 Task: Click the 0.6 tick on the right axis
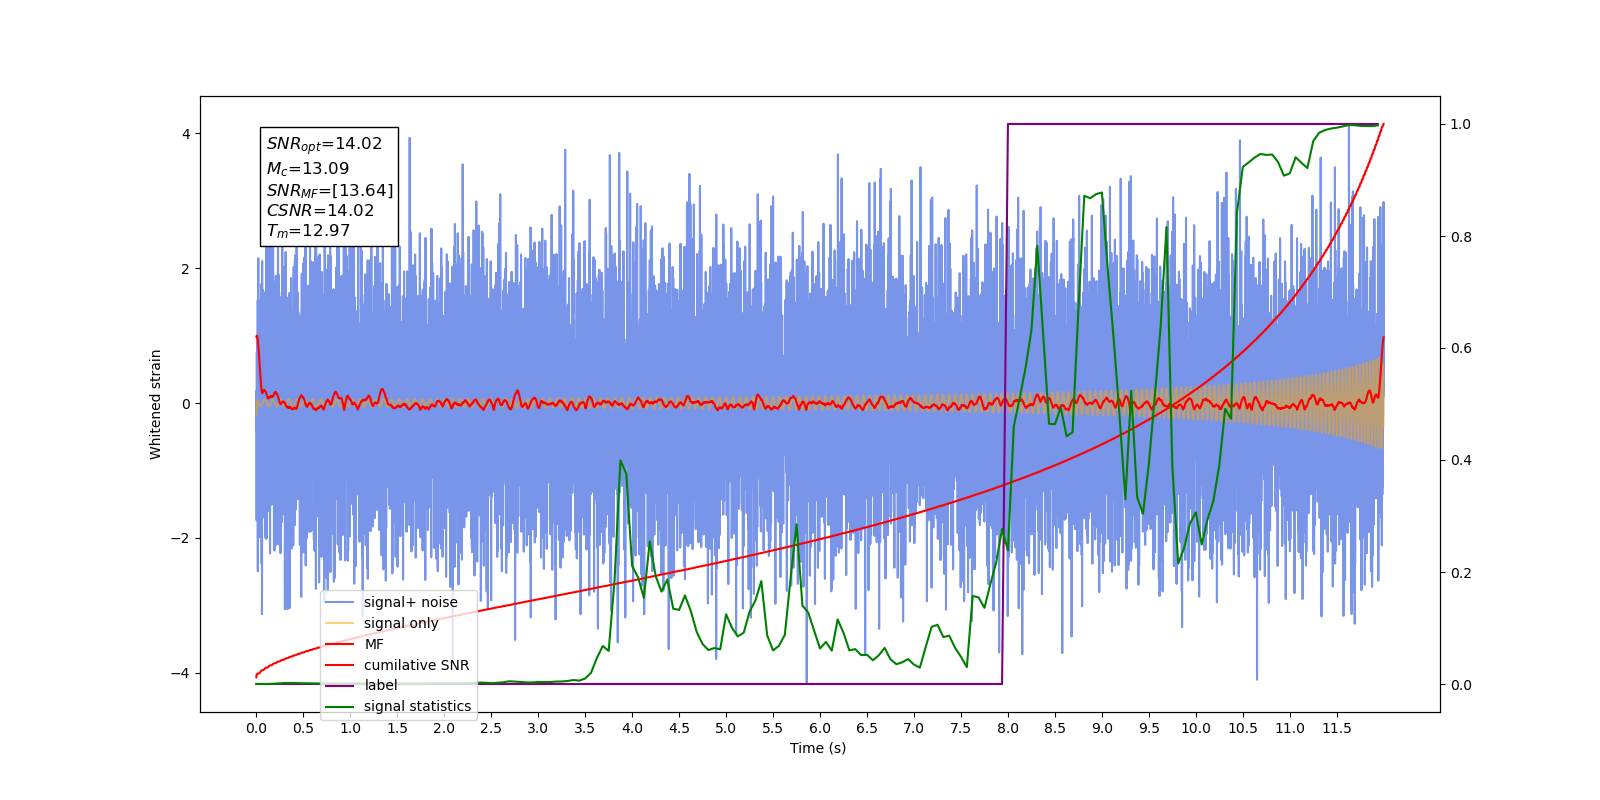pos(1461,348)
